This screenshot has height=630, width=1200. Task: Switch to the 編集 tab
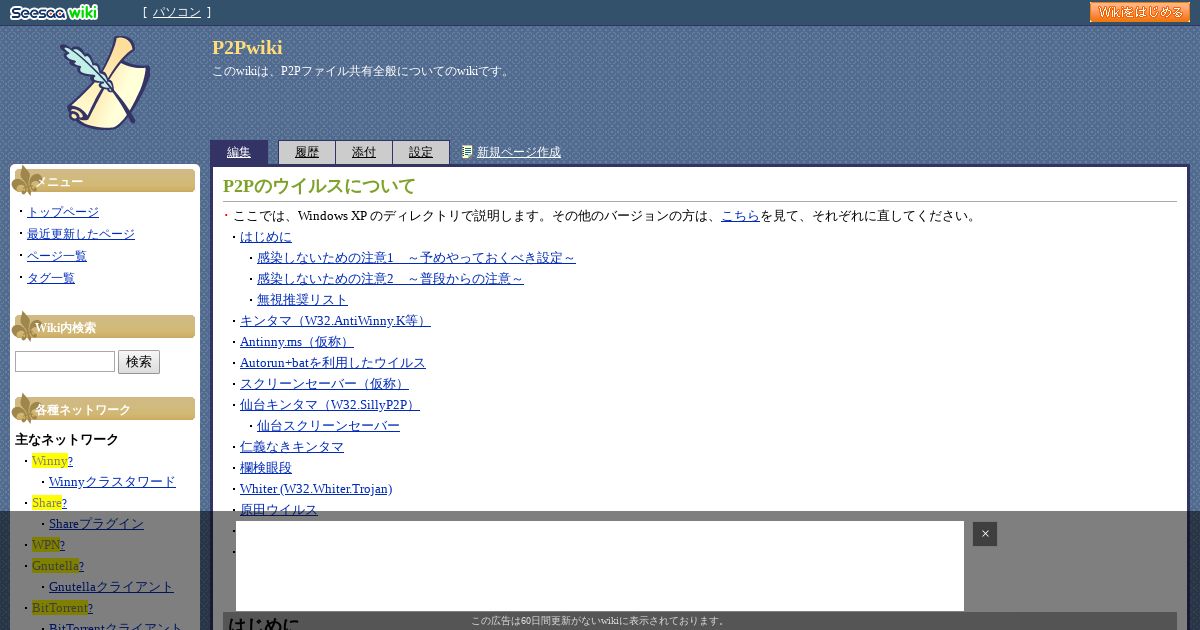pos(239,152)
